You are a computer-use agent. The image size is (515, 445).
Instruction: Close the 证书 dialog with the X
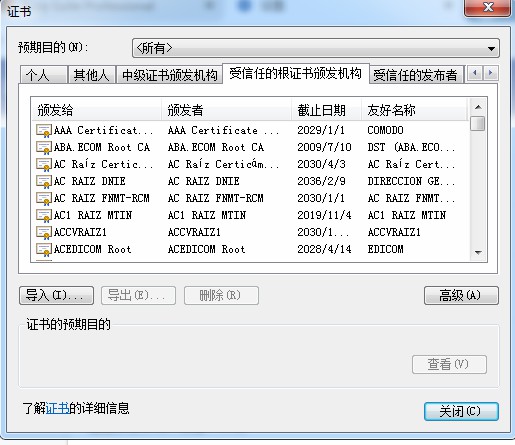tap(487, 7)
